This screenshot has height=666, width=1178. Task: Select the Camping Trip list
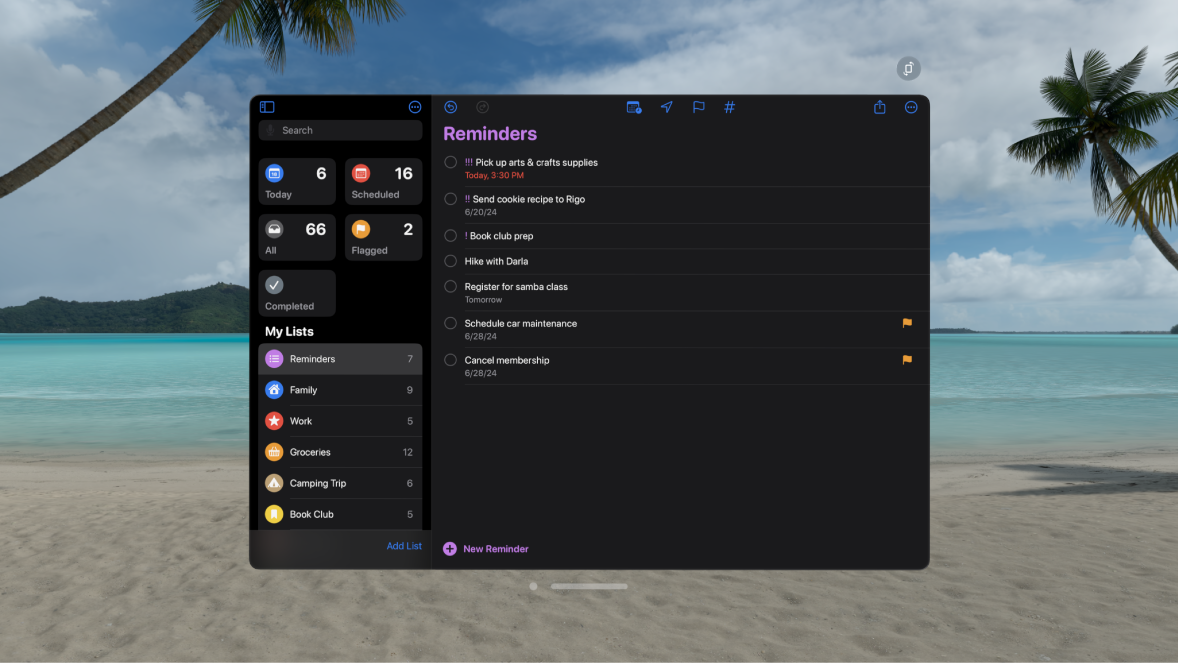(x=340, y=483)
